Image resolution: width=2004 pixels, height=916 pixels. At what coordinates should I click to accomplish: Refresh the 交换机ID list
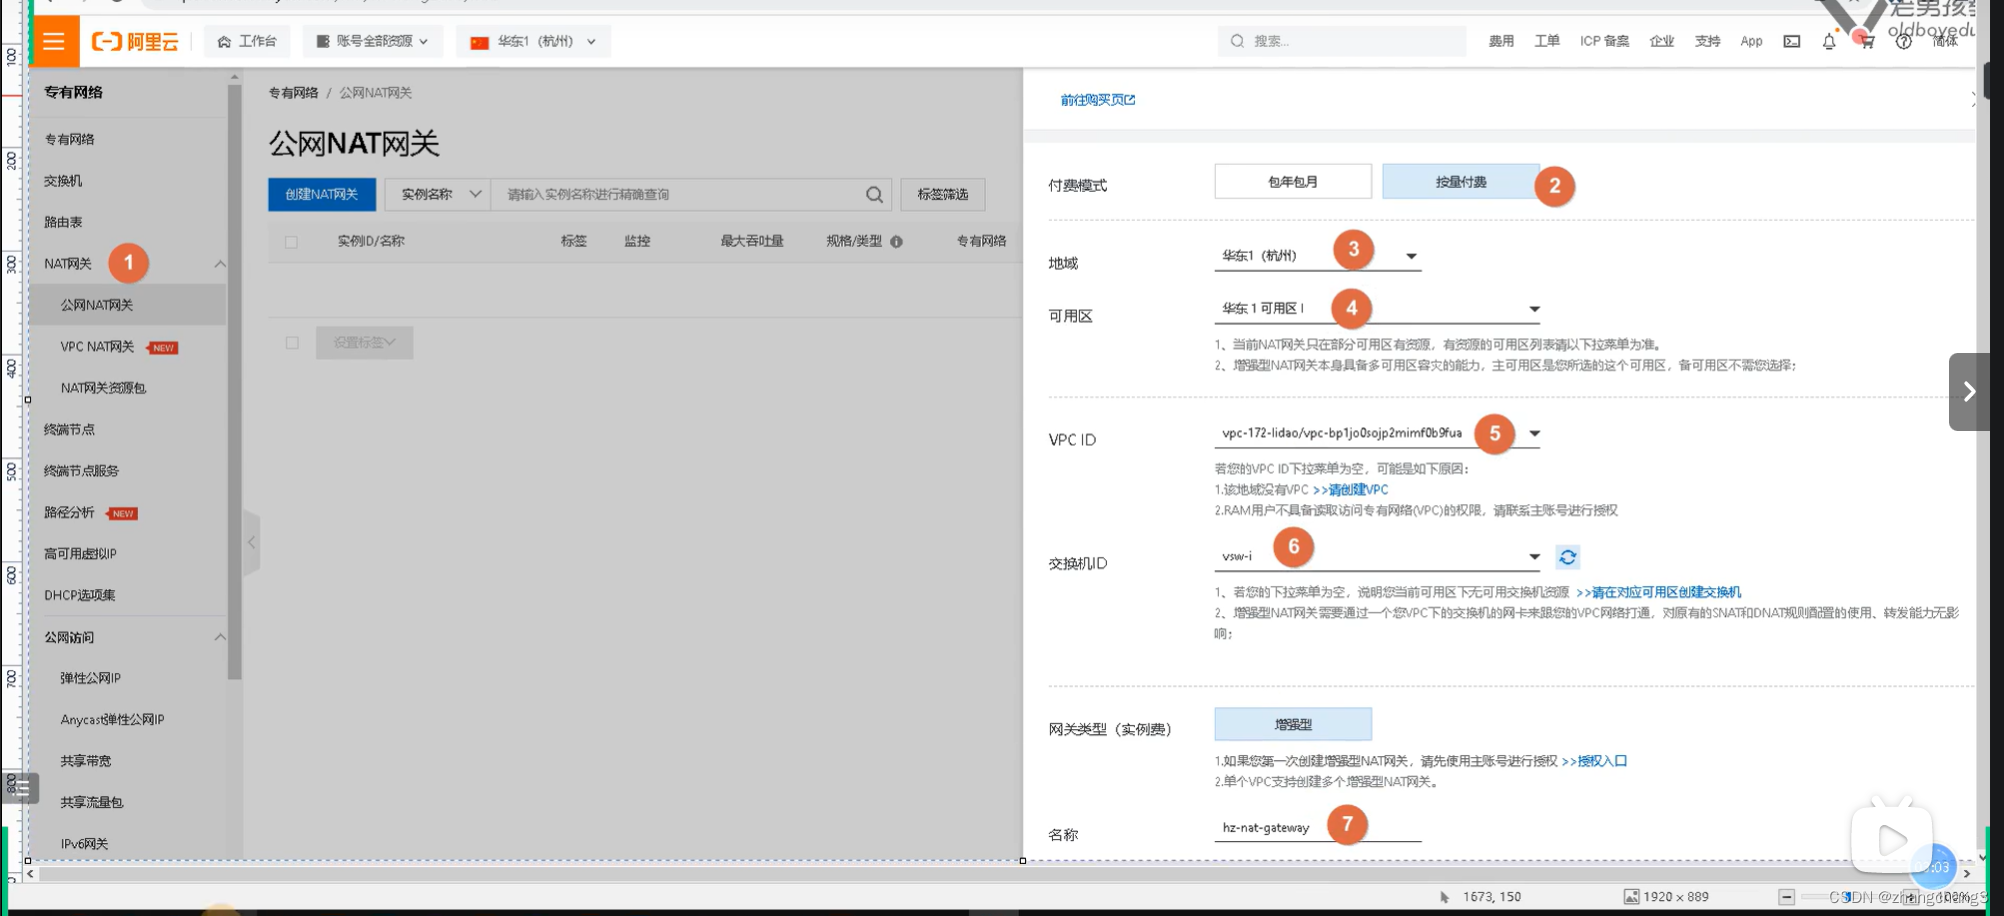point(1567,557)
